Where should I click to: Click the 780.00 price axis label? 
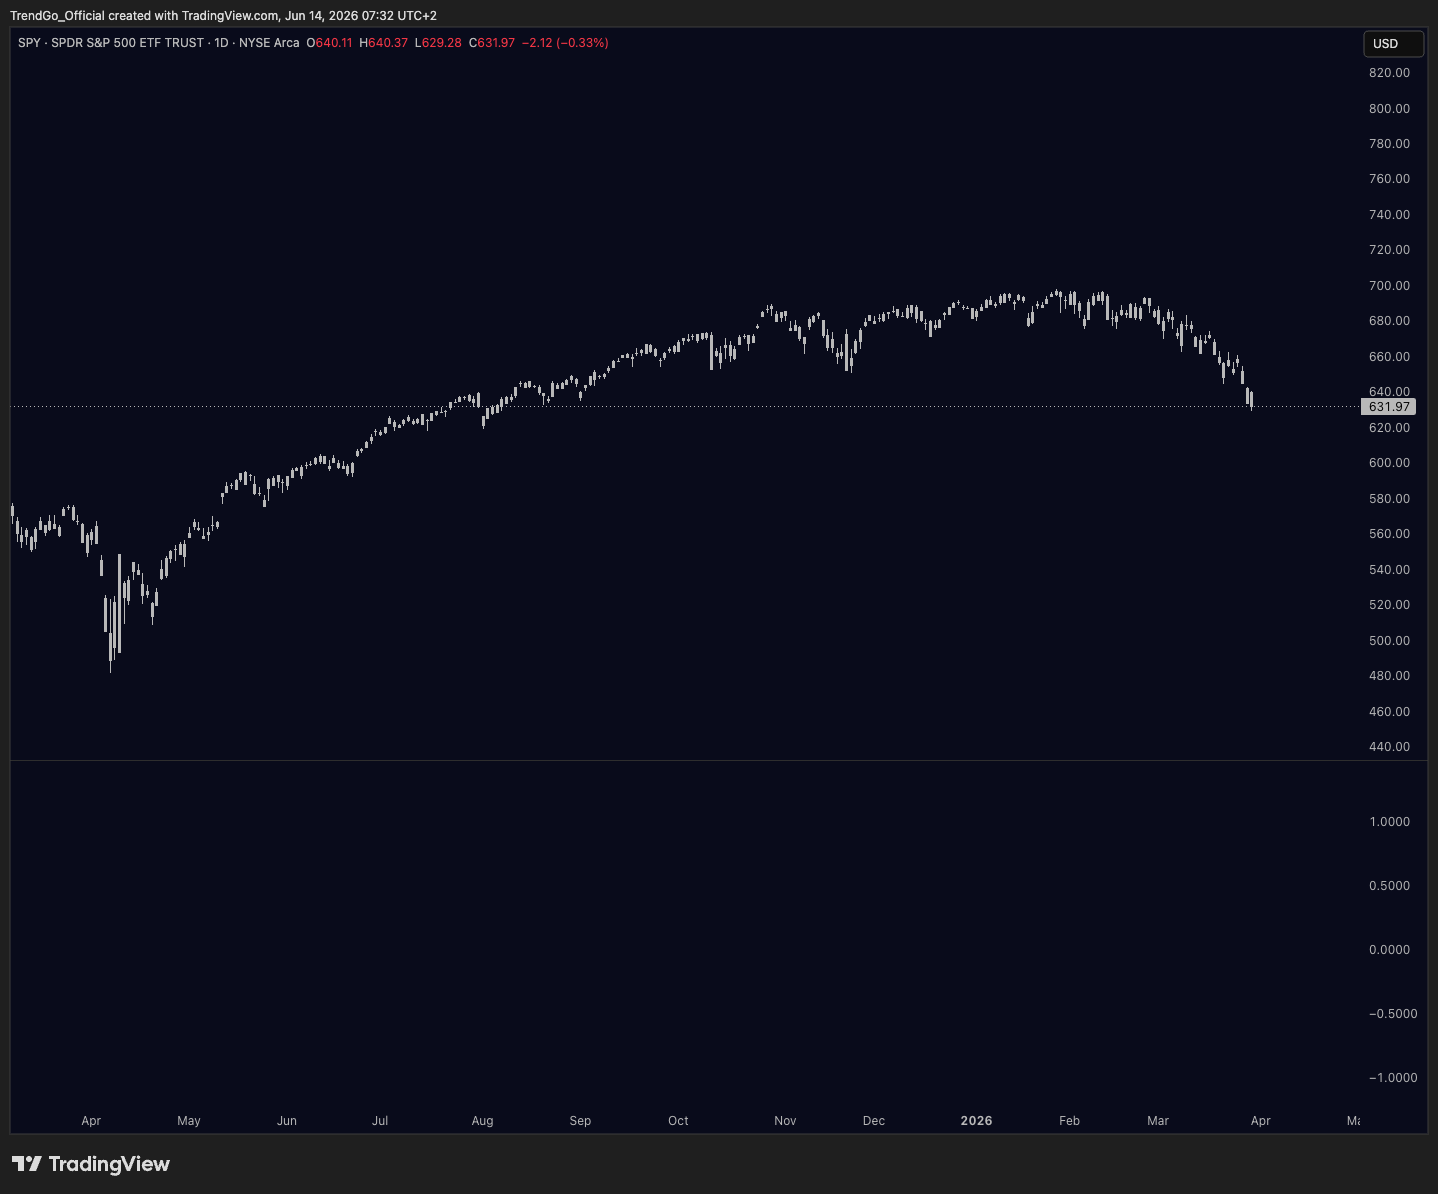1389,144
